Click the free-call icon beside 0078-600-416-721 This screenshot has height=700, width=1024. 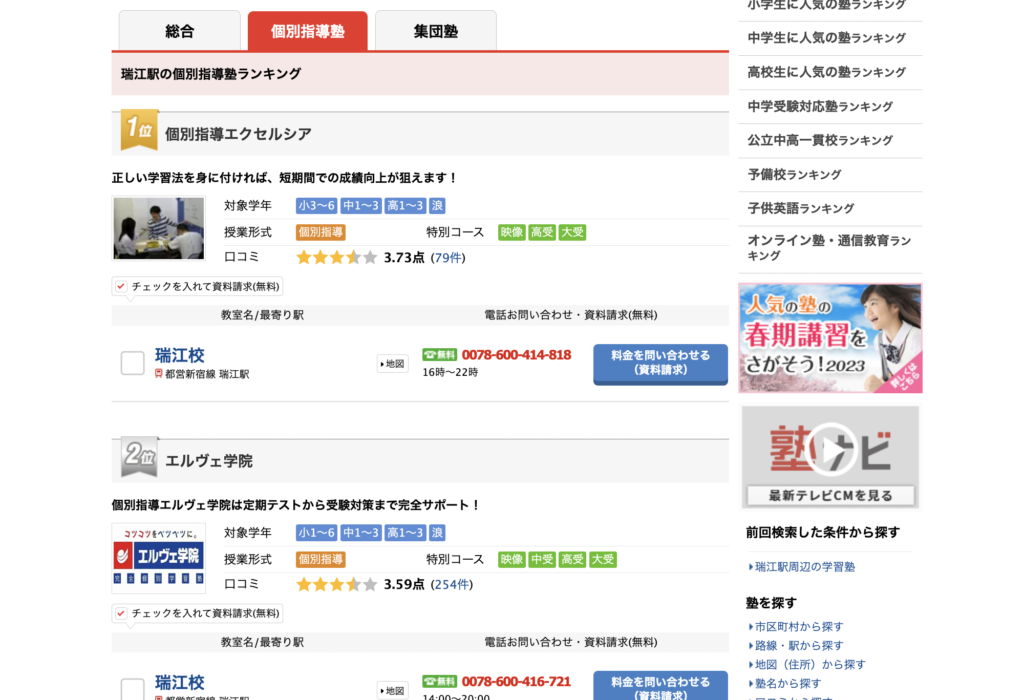click(x=440, y=682)
